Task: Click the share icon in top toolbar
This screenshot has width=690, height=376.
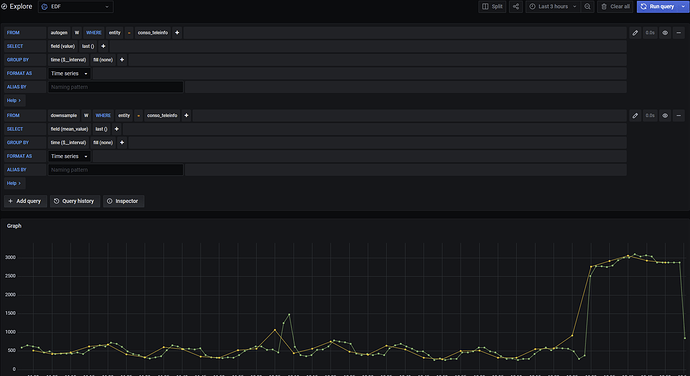Action: tap(516, 7)
